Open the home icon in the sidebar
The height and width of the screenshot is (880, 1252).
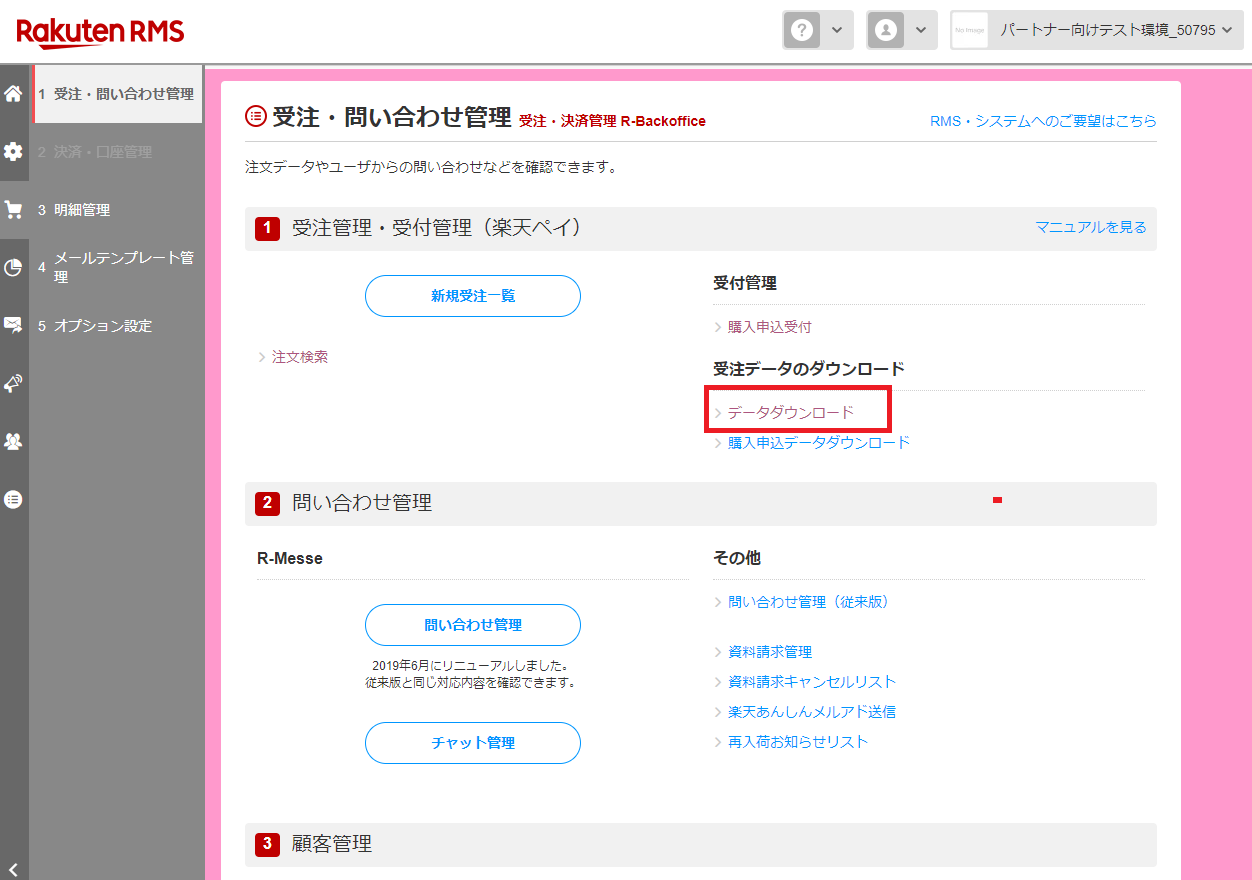click(13, 94)
